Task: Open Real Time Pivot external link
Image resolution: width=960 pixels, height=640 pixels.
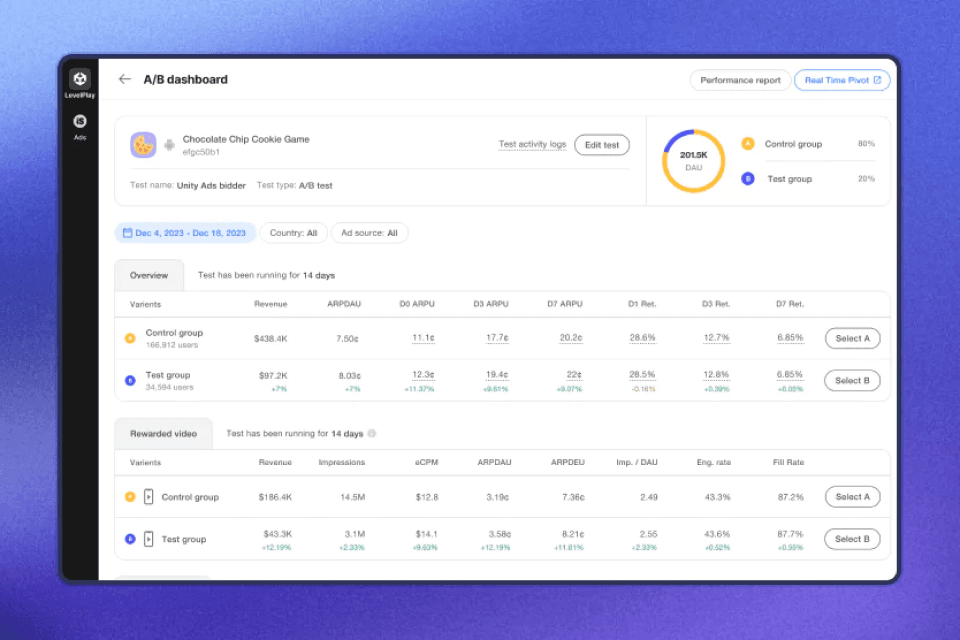Action: [x=842, y=80]
